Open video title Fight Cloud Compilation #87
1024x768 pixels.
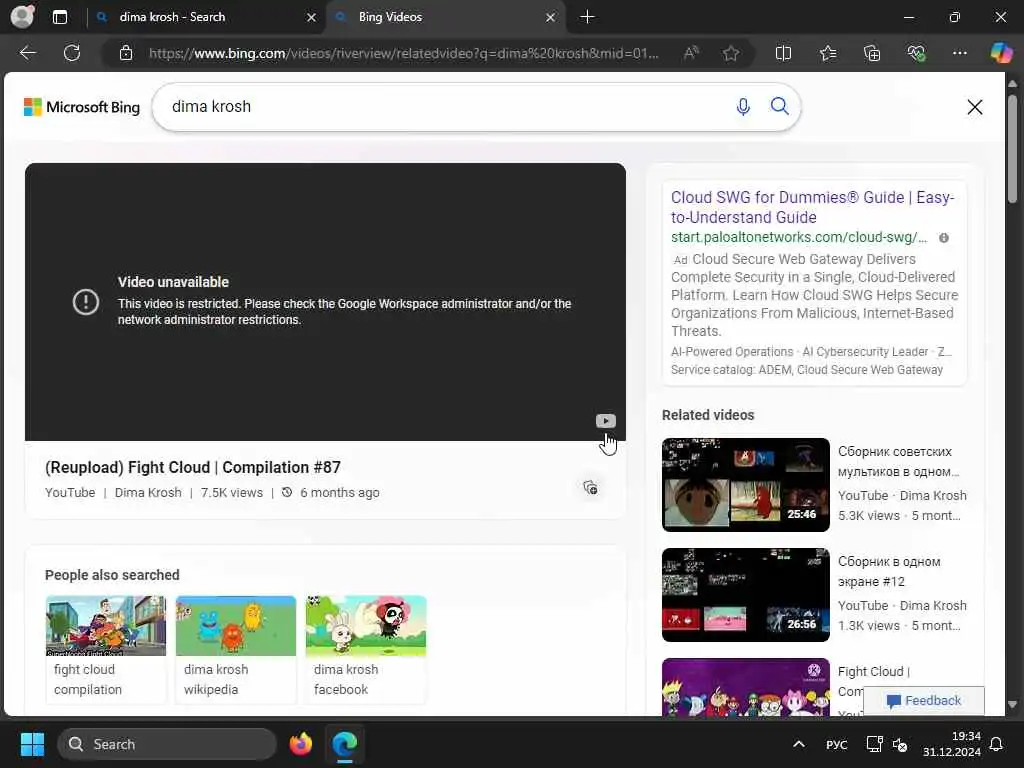pyautogui.click(x=193, y=468)
